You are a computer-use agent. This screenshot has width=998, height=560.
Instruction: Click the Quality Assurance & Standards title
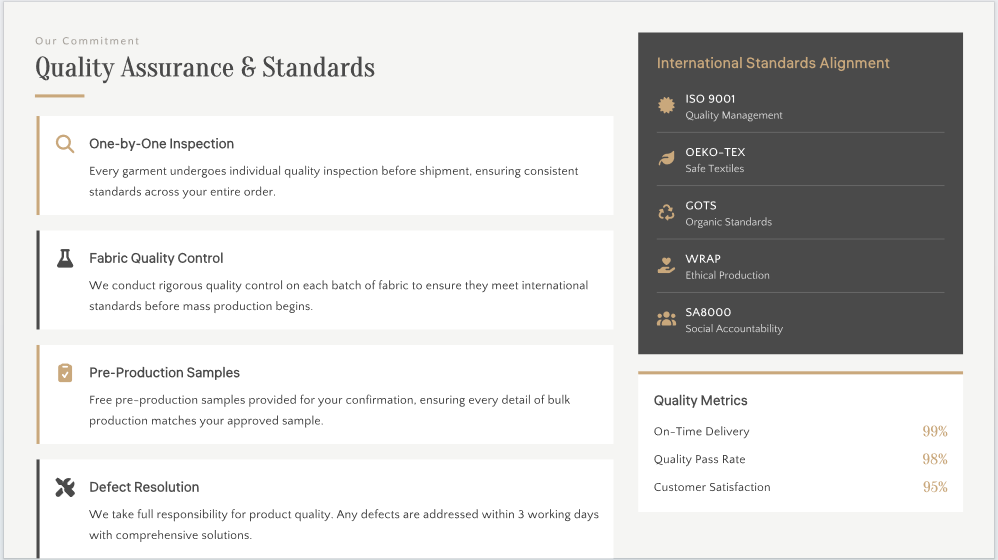(x=205, y=68)
